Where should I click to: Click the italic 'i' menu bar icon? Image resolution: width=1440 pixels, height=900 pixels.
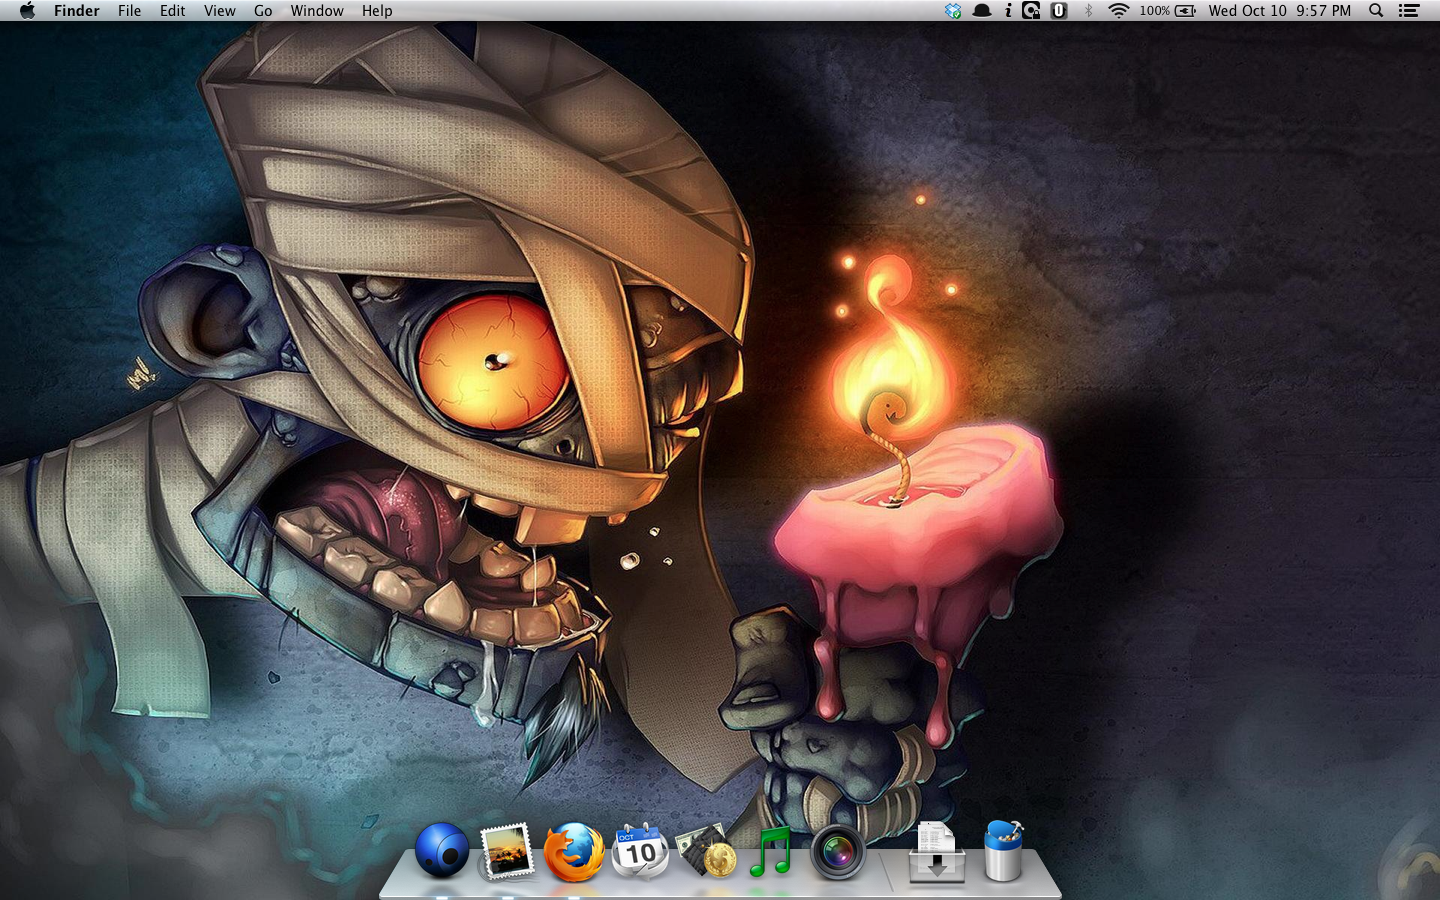tap(1008, 10)
